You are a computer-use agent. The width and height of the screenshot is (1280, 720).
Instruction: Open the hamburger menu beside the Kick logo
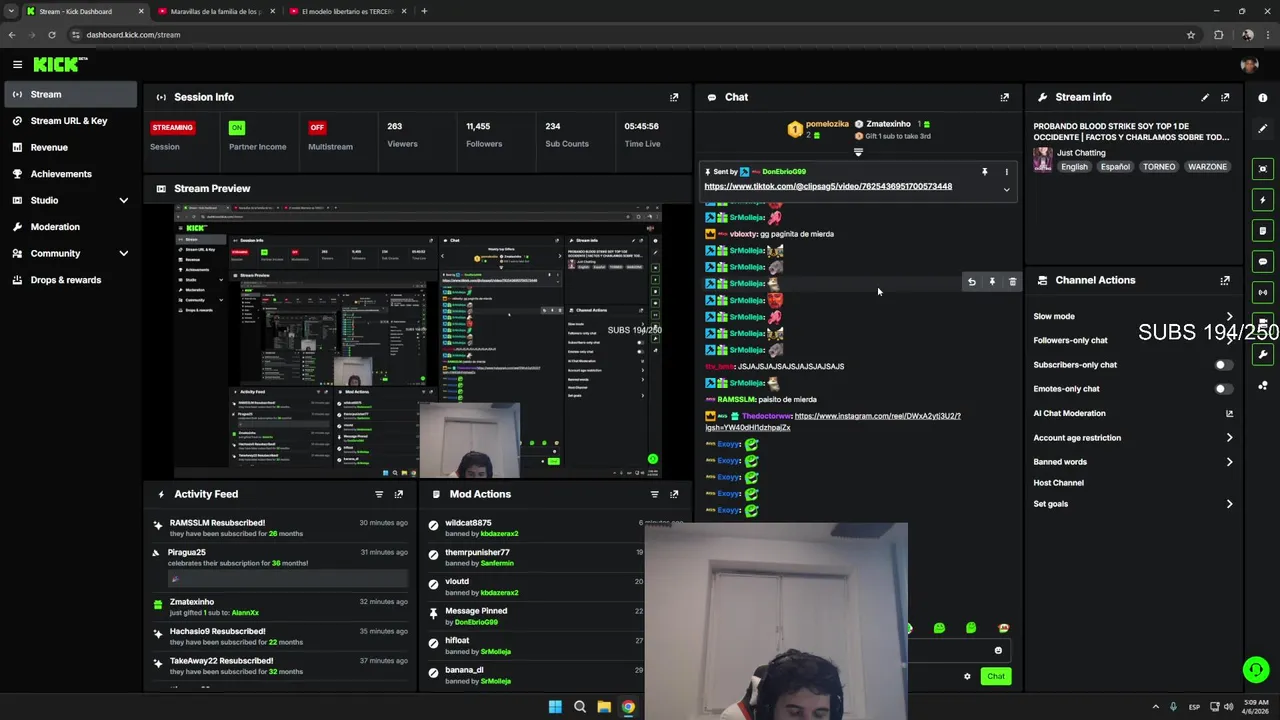click(x=17, y=64)
